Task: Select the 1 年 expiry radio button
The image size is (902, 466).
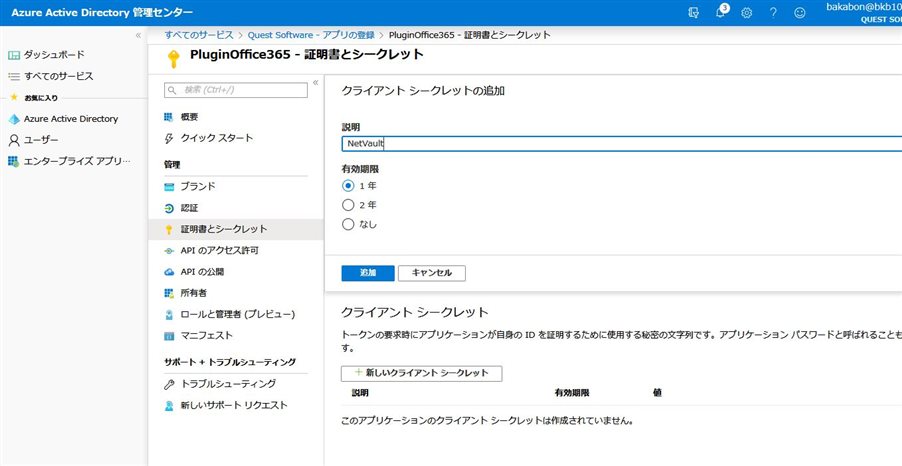Action: 347,186
